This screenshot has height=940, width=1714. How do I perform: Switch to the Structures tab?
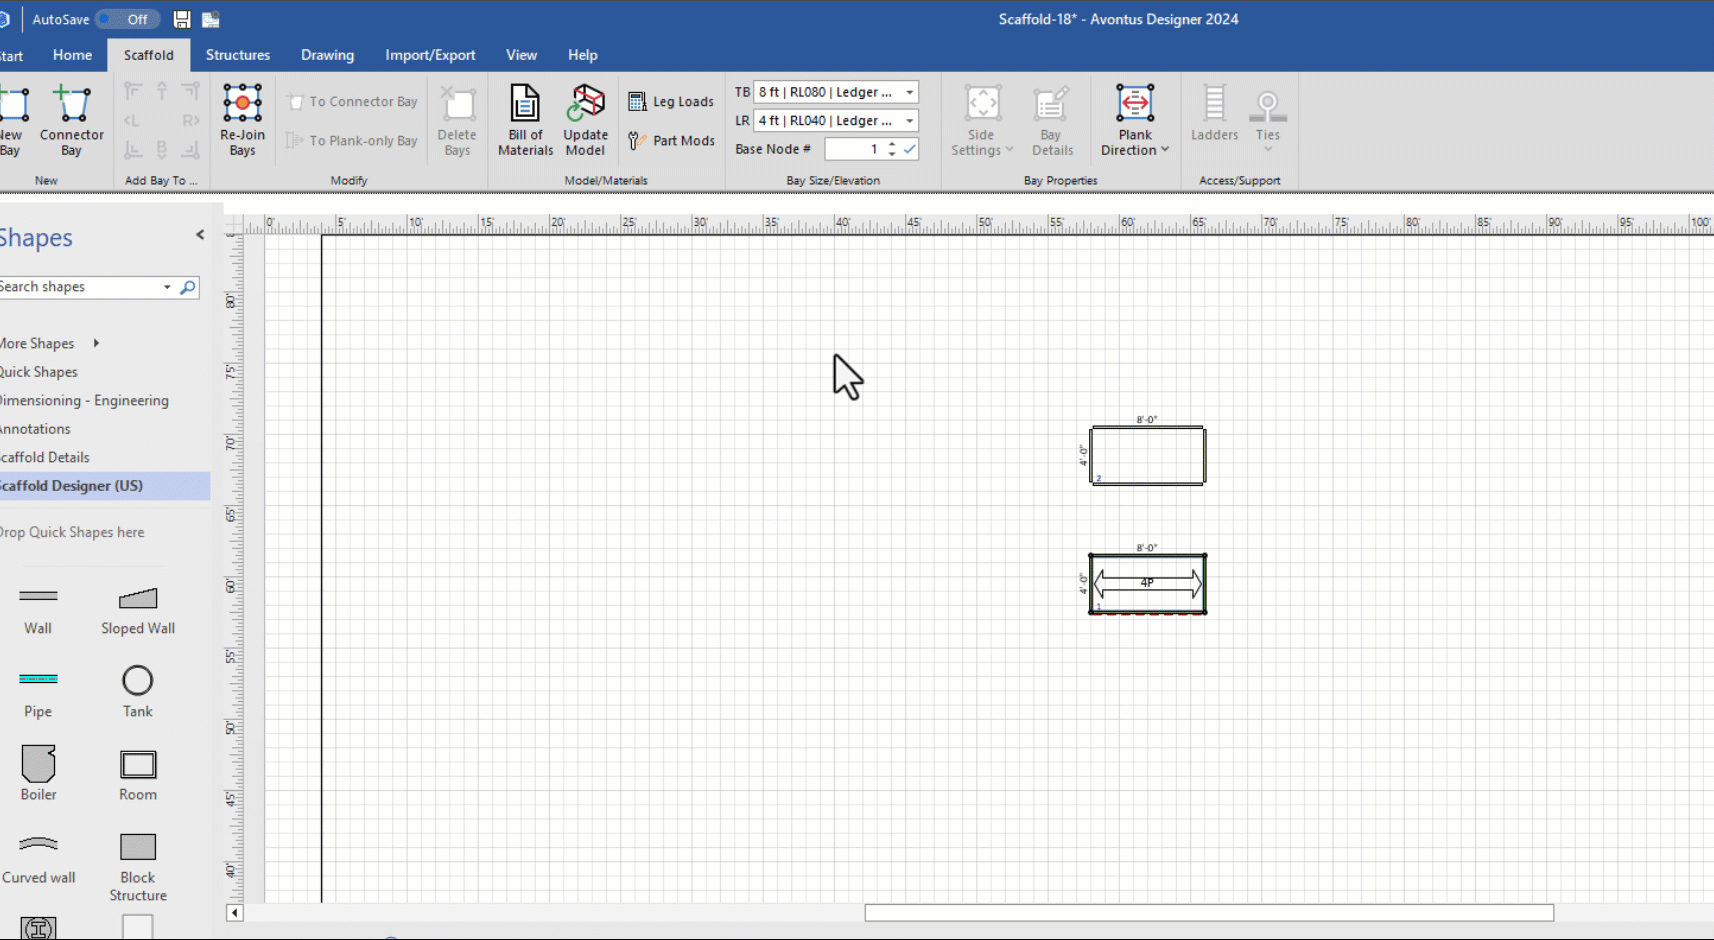point(237,55)
